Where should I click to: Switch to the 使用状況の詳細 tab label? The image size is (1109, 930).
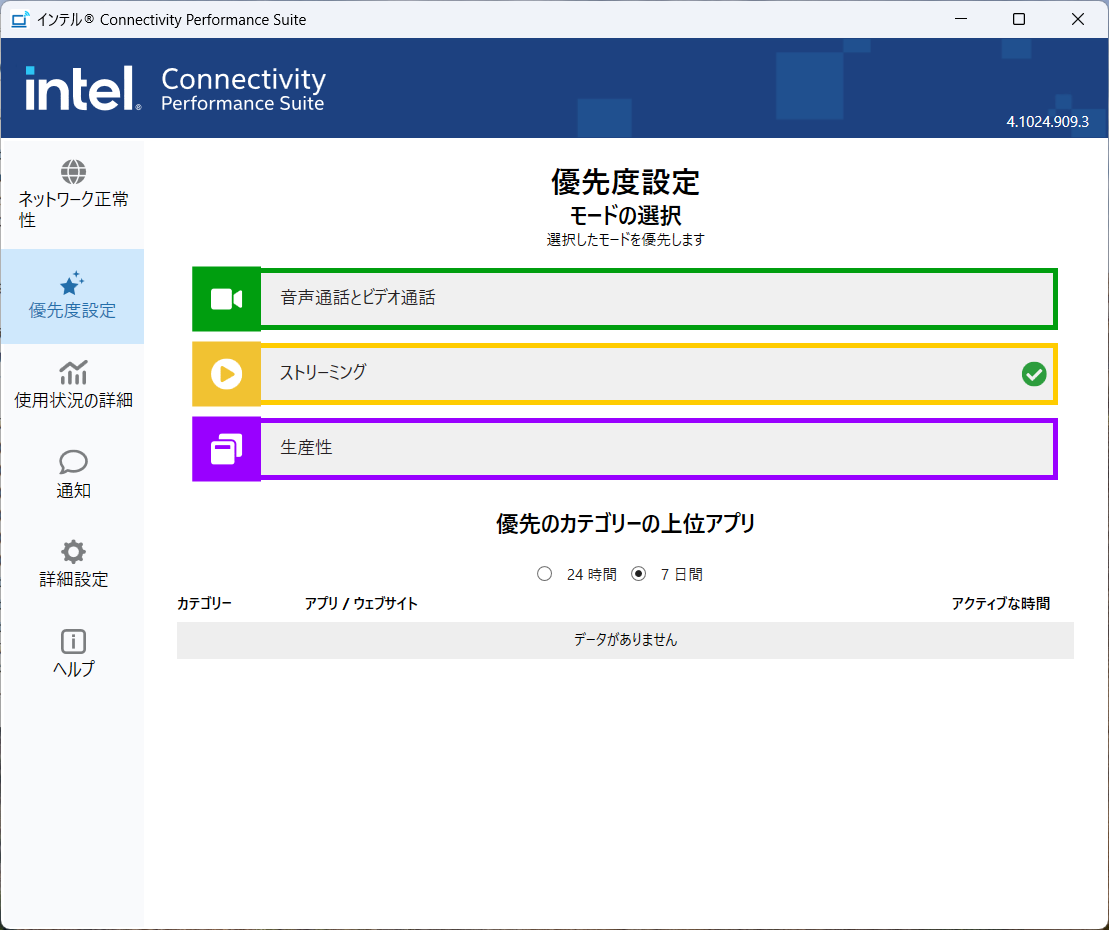(x=73, y=401)
